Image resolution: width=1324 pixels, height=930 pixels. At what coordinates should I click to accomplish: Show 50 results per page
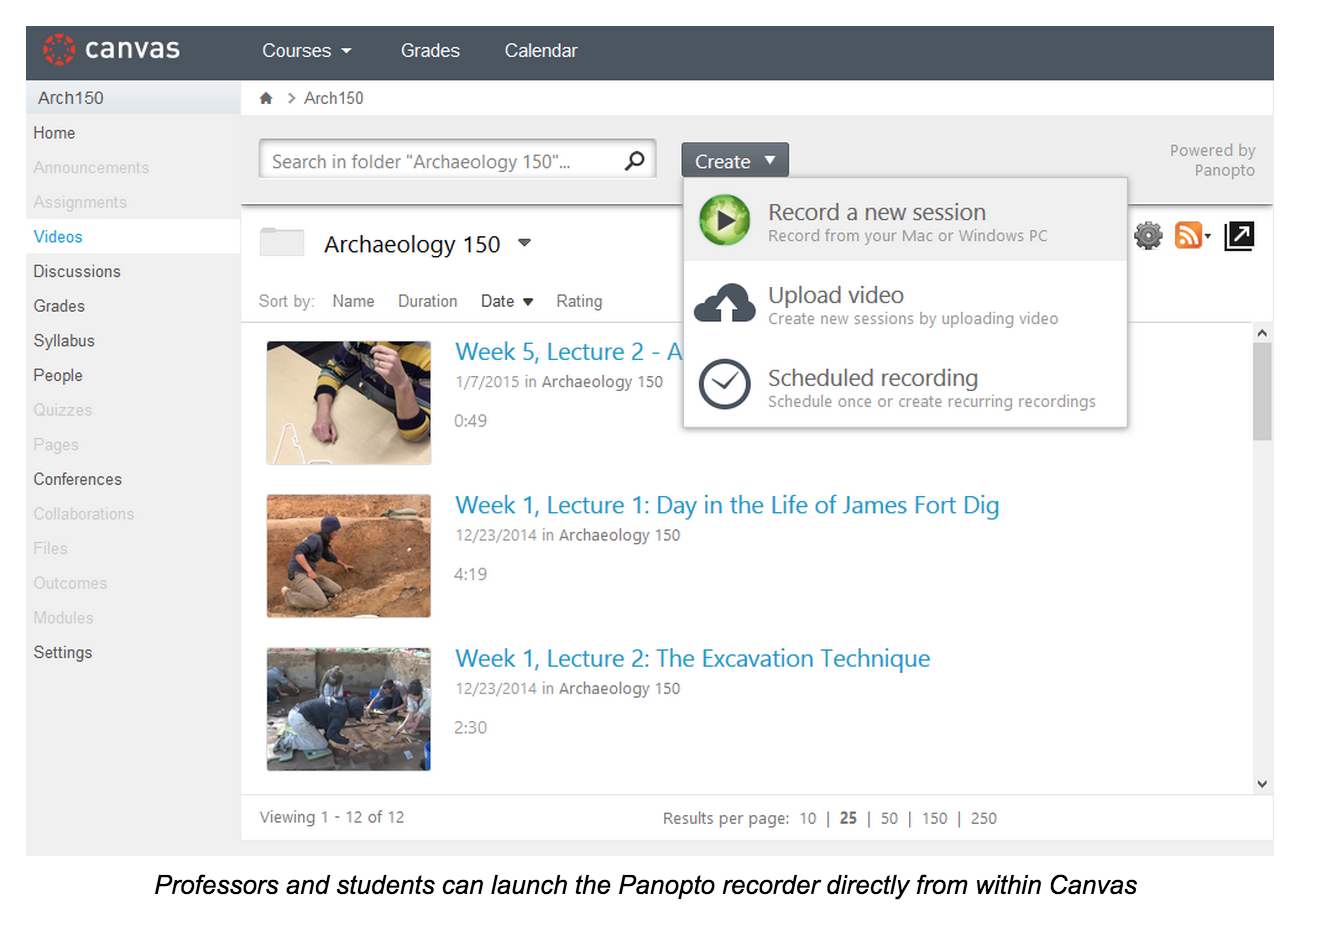point(889,818)
